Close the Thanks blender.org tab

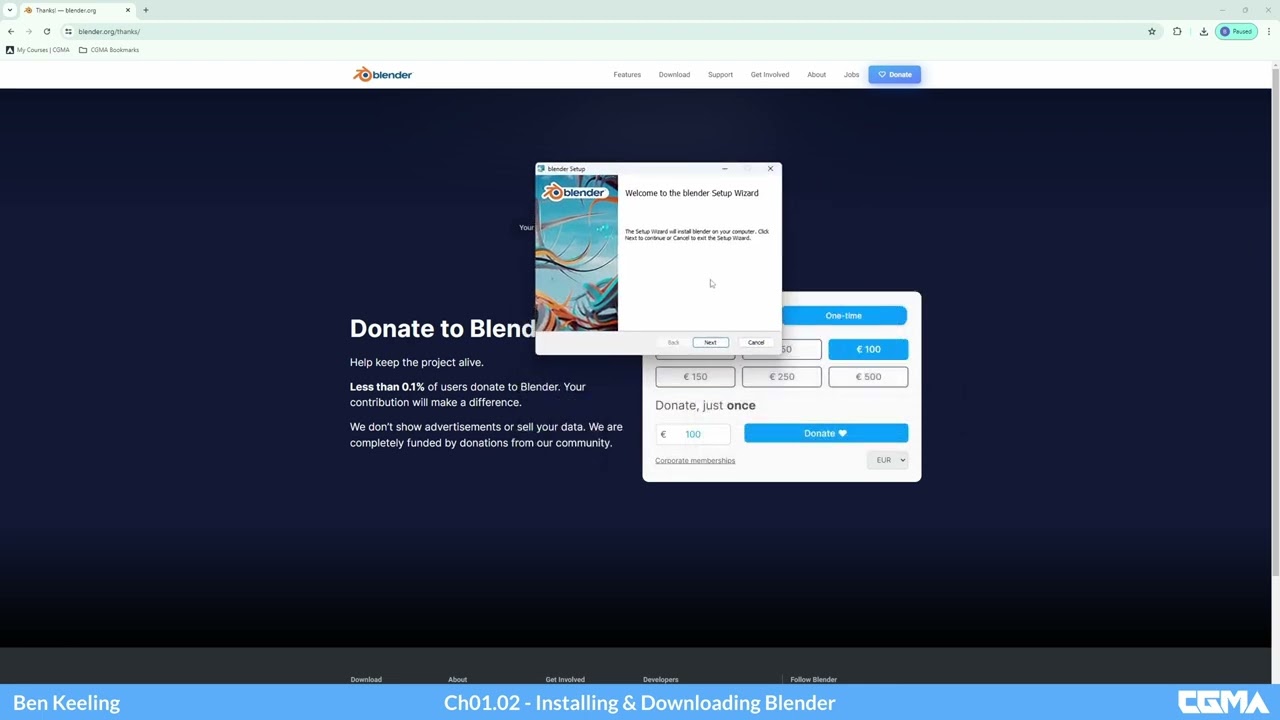(127, 10)
